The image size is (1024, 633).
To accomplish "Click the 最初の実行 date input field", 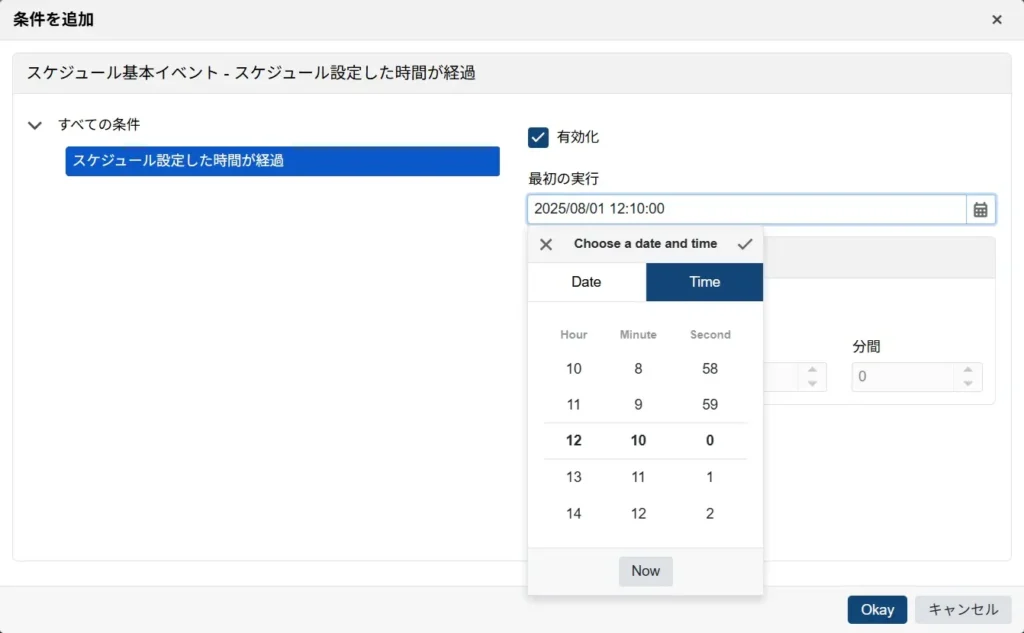I will point(746,209).
